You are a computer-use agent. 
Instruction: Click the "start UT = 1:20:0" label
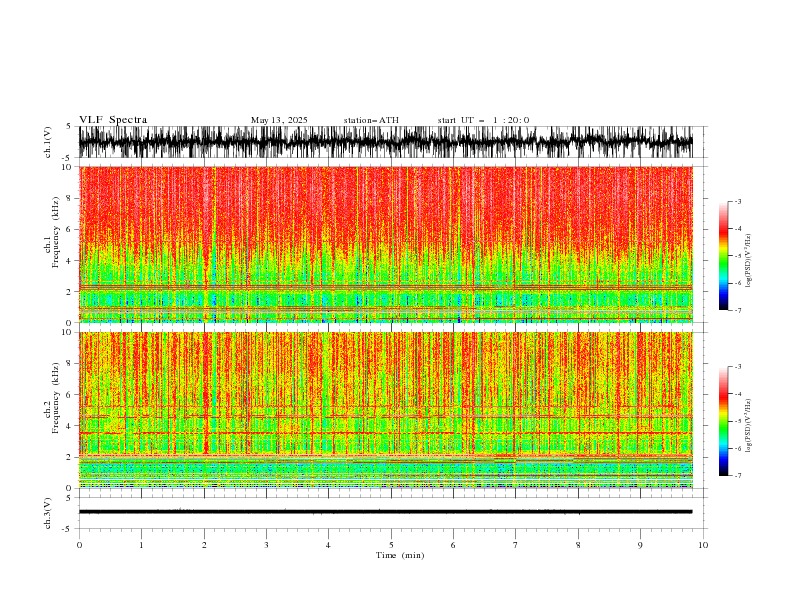pos(483,120)
